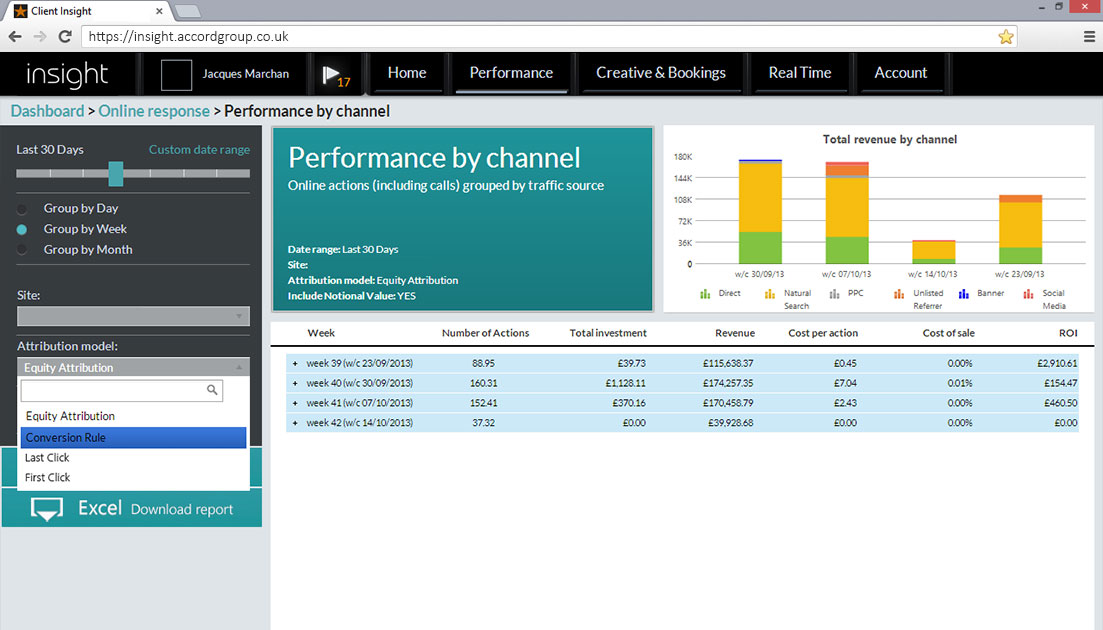Click the Jacques Marchan user name

(246, 74)
